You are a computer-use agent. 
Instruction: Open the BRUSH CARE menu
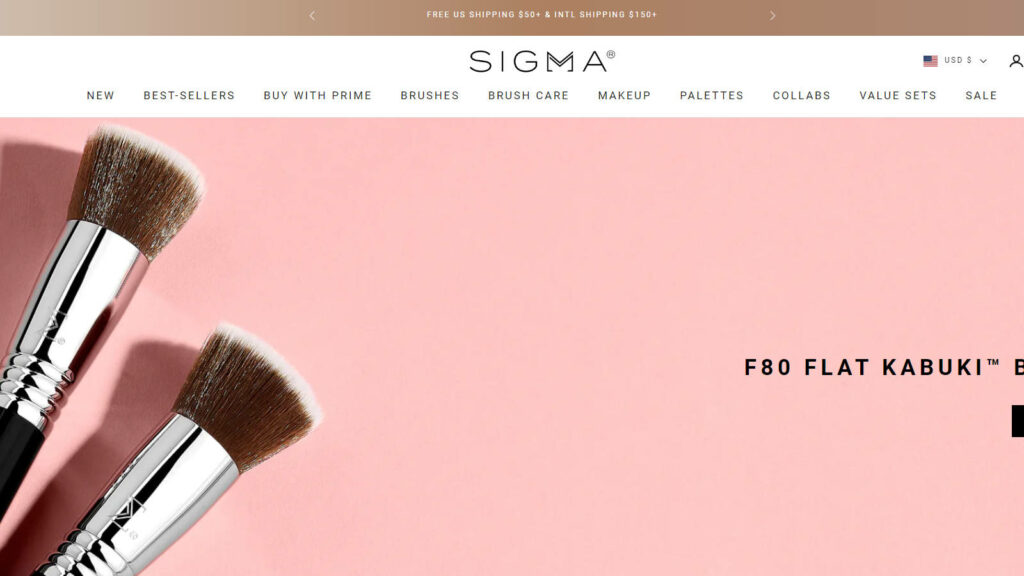pyautogui.click(x=528, y=95)
